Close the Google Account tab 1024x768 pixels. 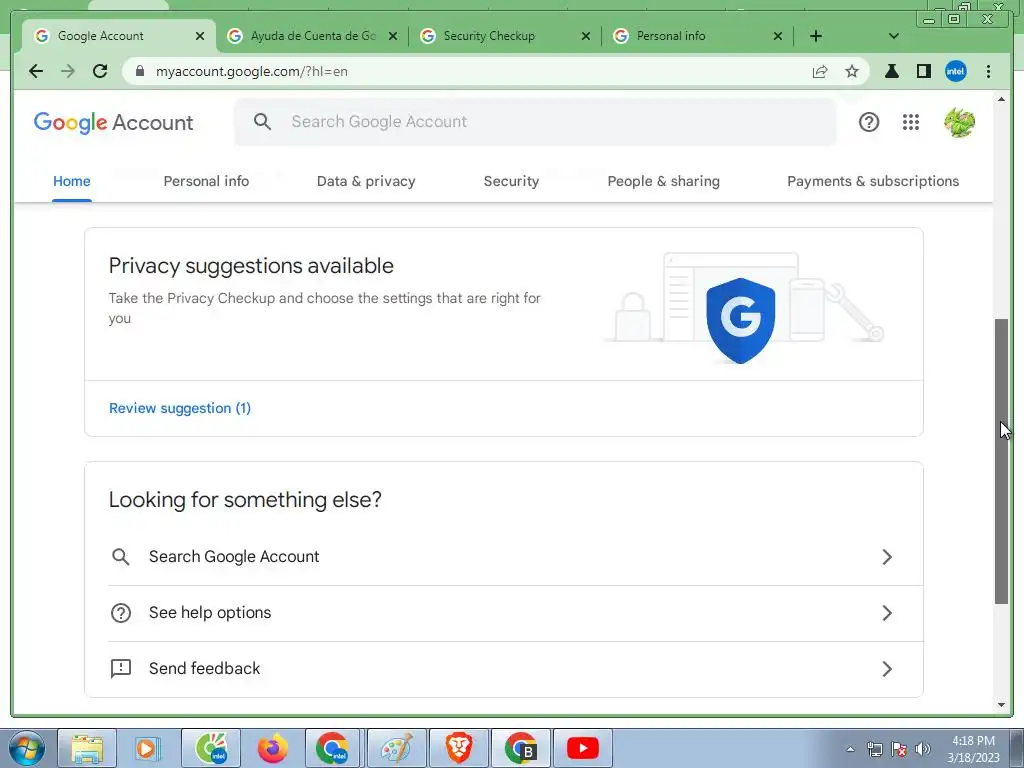pyautogui.click(x=200, y=36)
